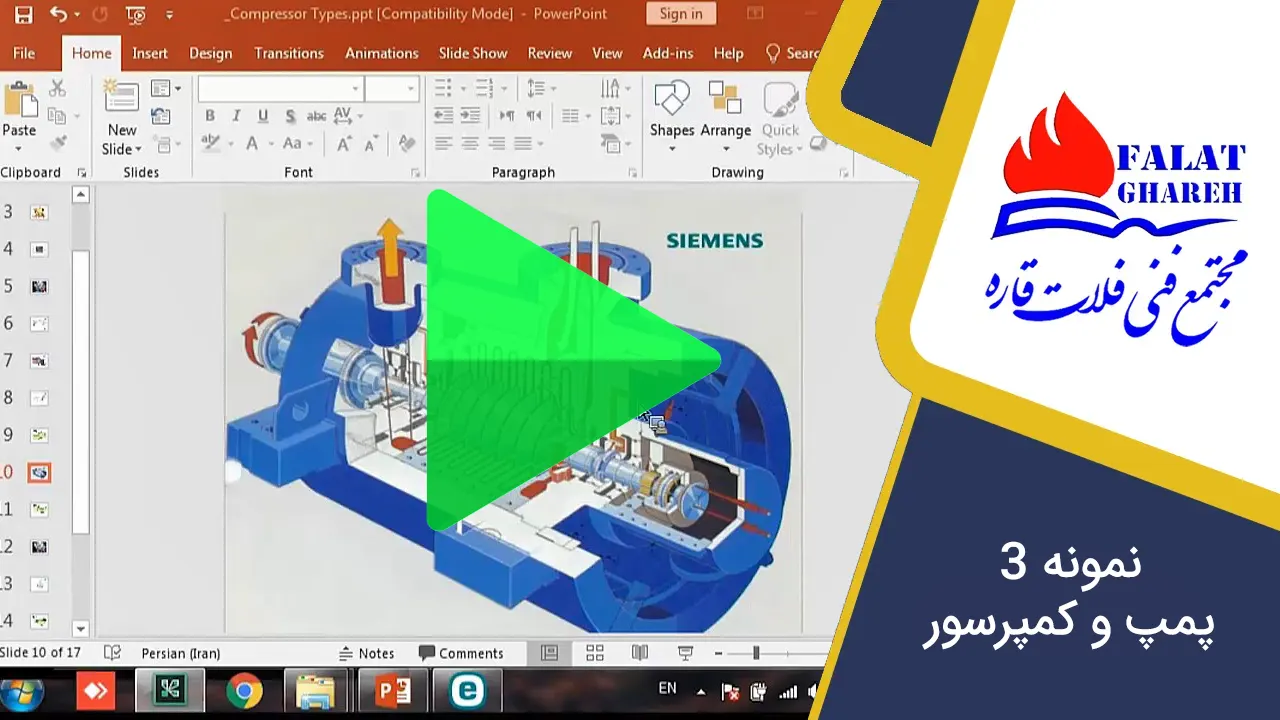This screenshot has width=1280, height=720.
Task: Open the font name dropdown
Action: [356, 88]
